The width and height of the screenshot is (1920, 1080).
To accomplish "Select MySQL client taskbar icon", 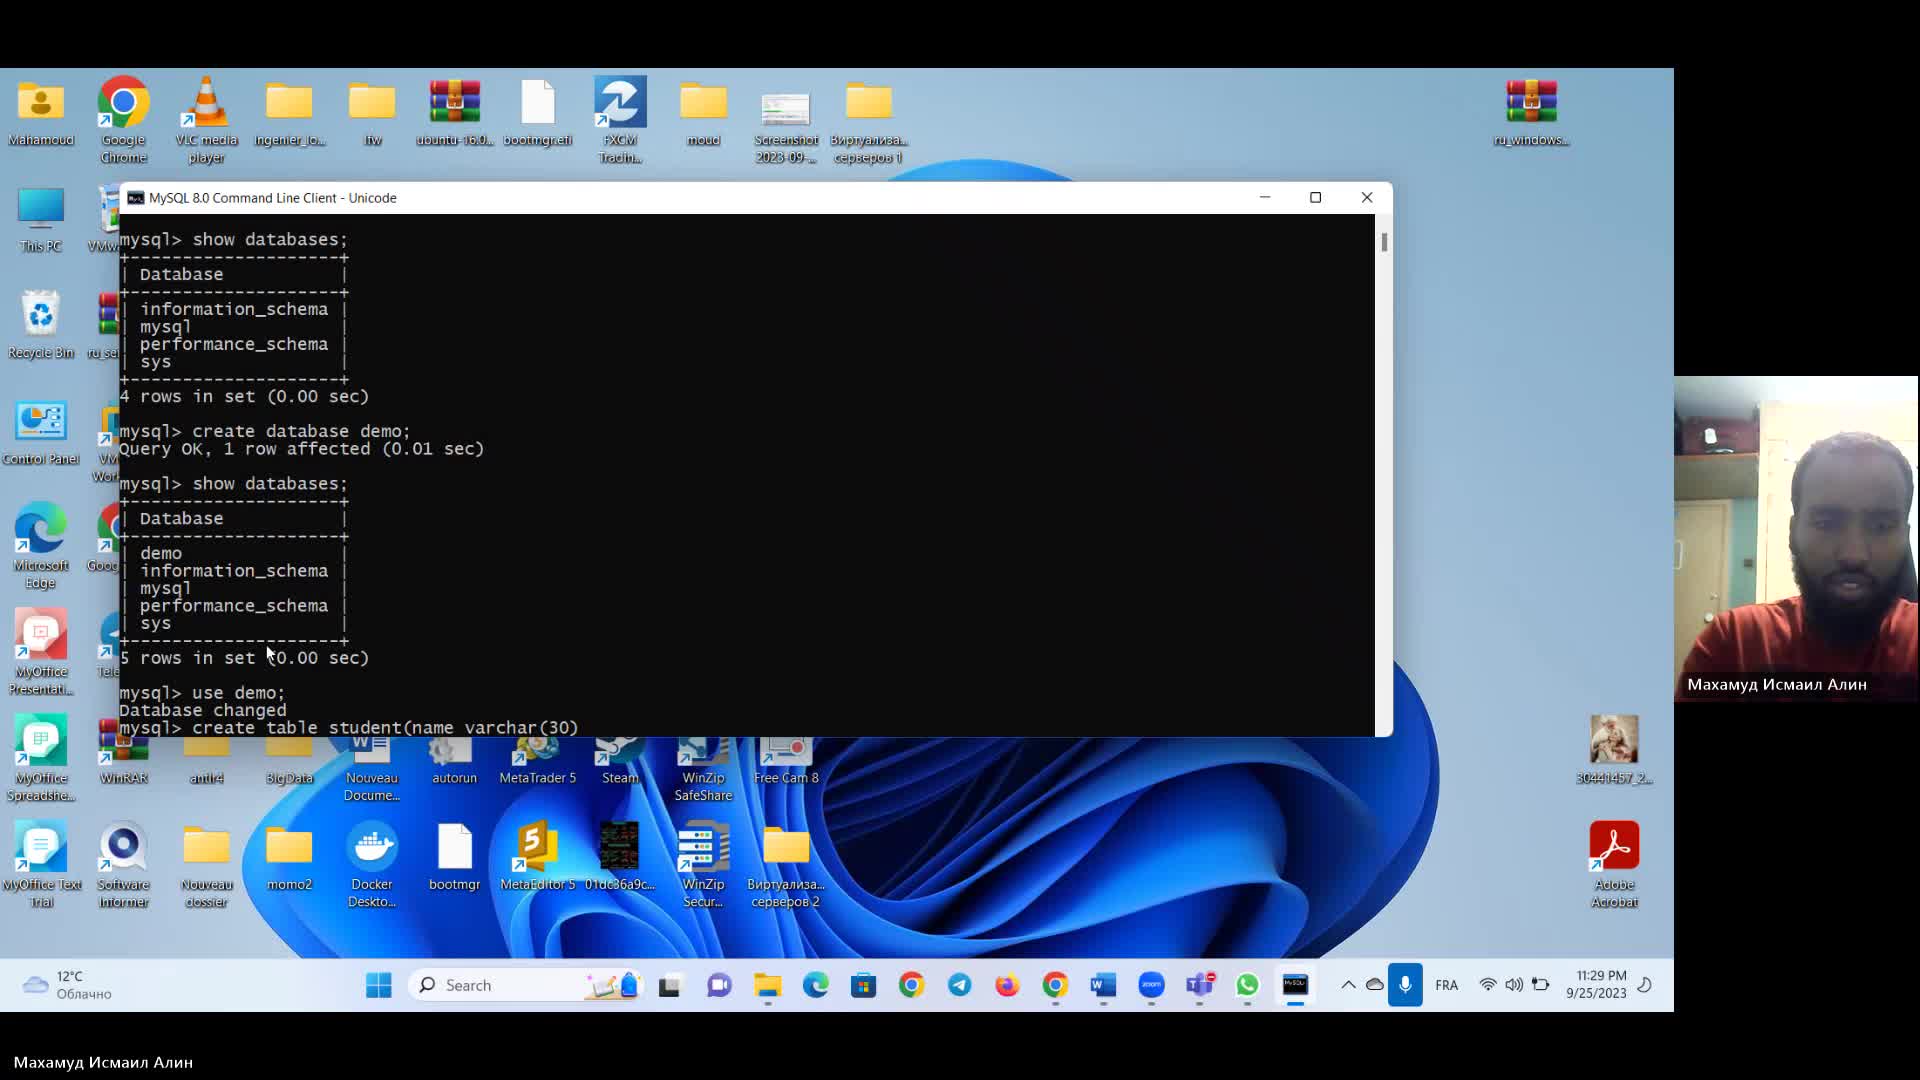I will click(1295, 985).
